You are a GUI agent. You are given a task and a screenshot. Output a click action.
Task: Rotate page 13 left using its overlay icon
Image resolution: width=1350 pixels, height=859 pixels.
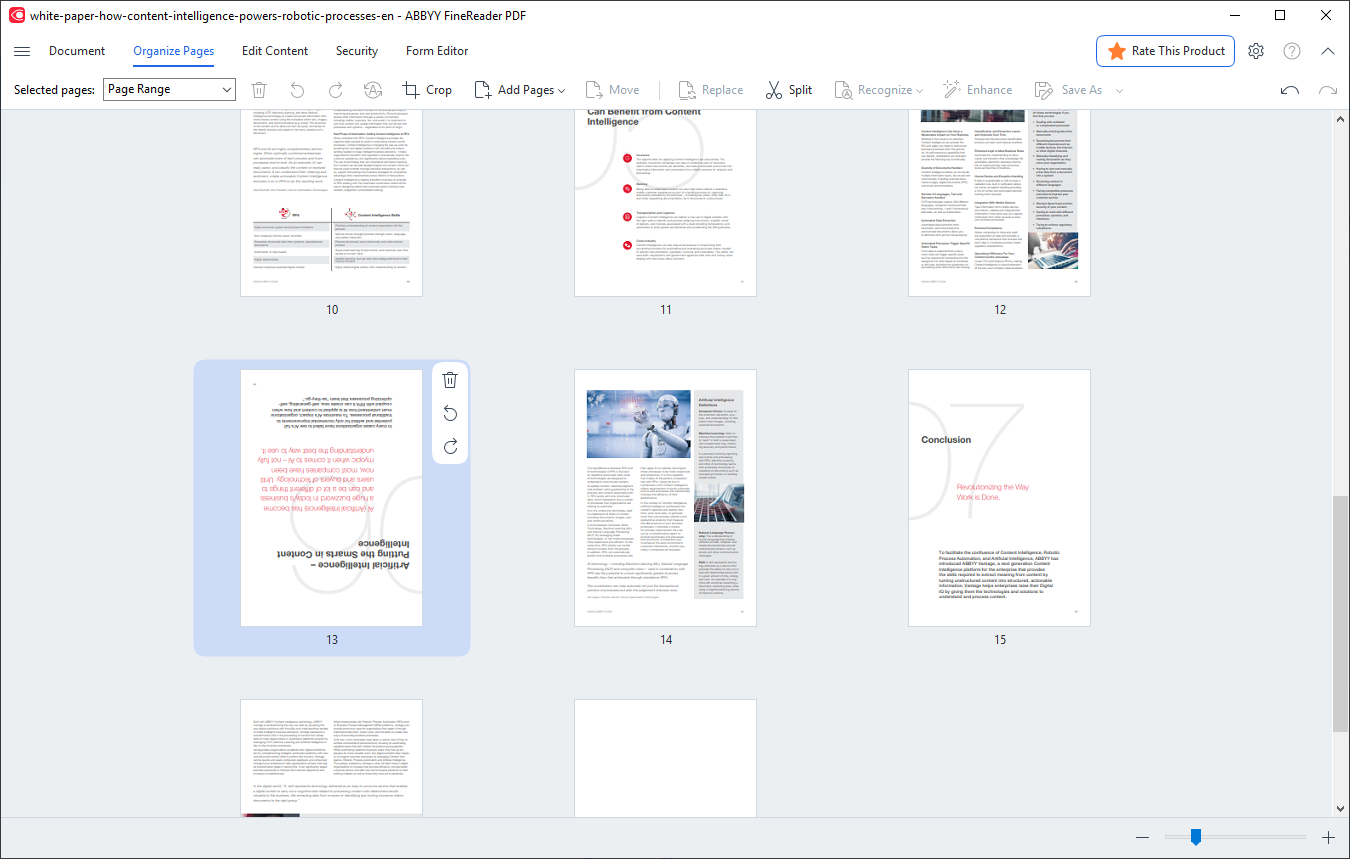pyautogui.click(x=450, y=413)
